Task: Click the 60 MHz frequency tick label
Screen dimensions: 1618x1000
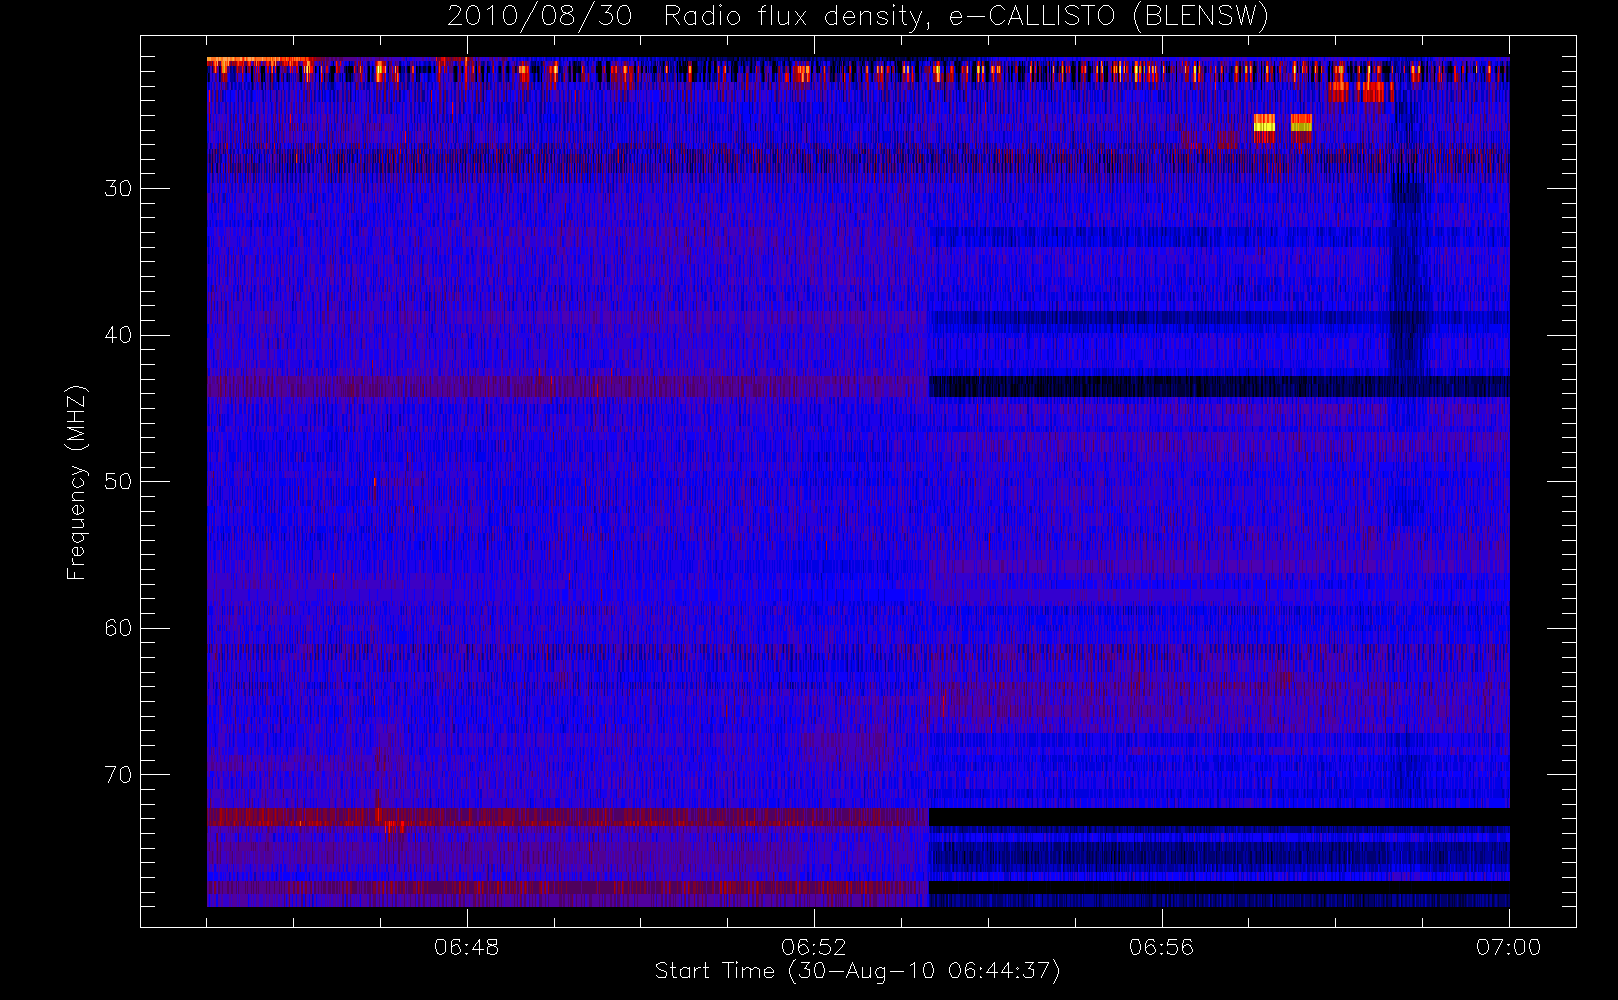Action: (x=118, y=628)
